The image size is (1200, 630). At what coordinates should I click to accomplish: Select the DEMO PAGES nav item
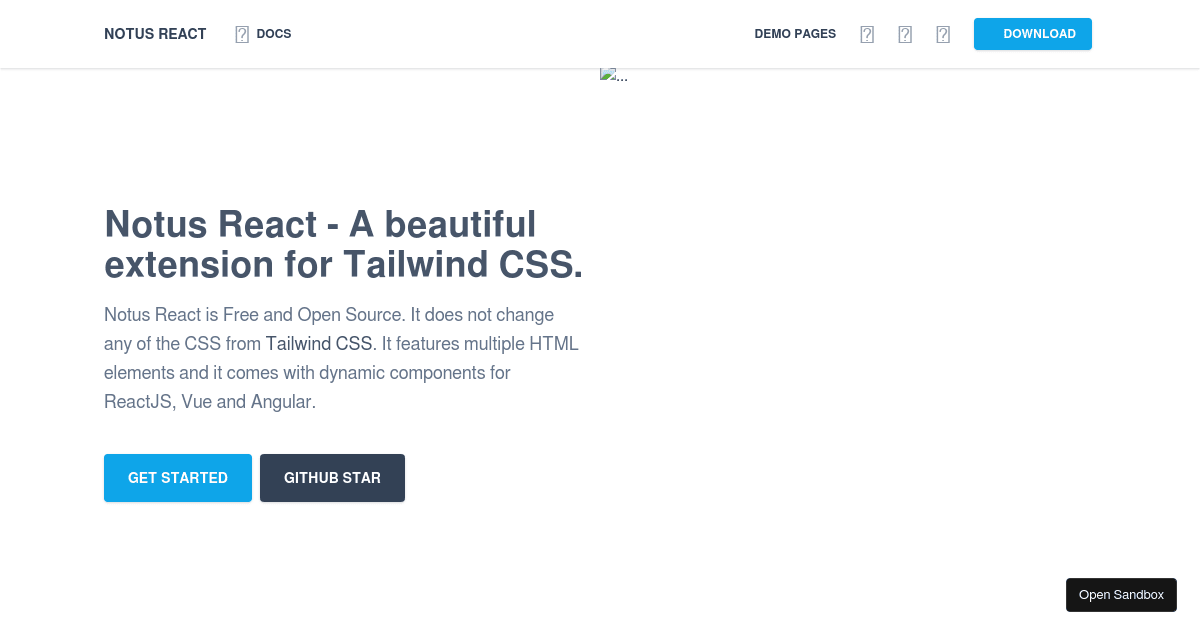(x=795, y=34)
